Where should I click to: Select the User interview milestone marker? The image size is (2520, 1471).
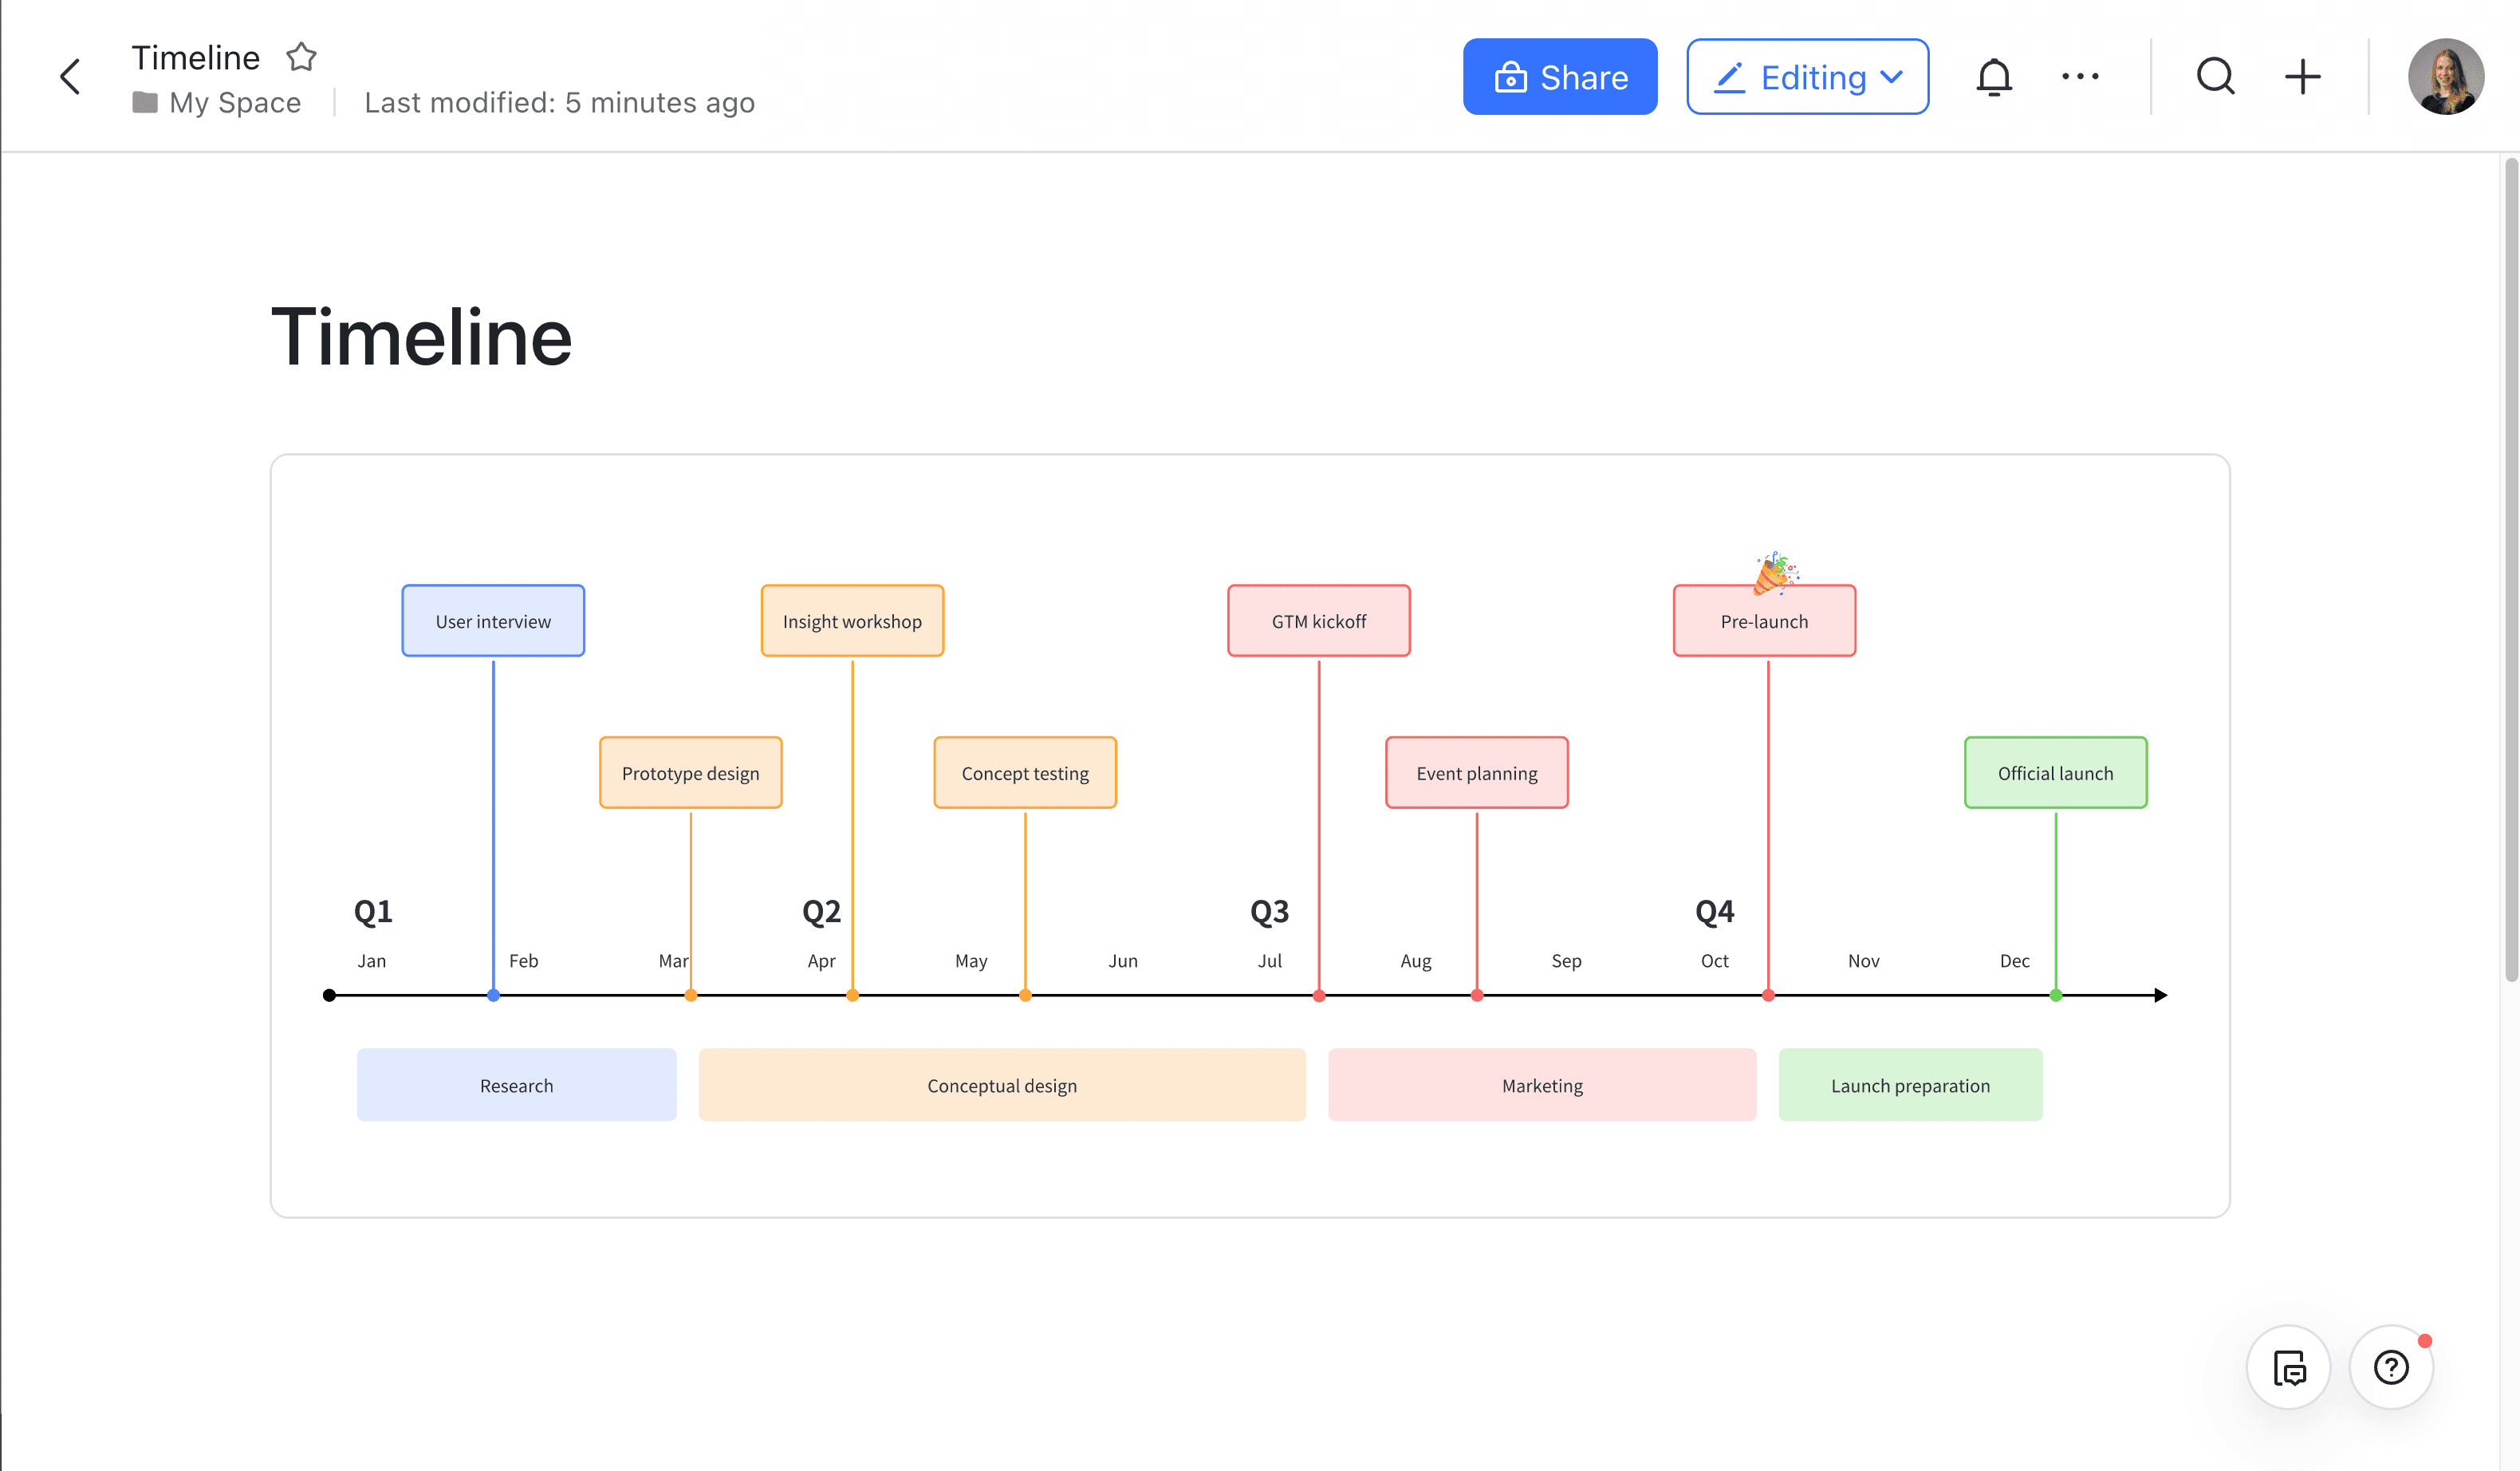tap(492, 995)
